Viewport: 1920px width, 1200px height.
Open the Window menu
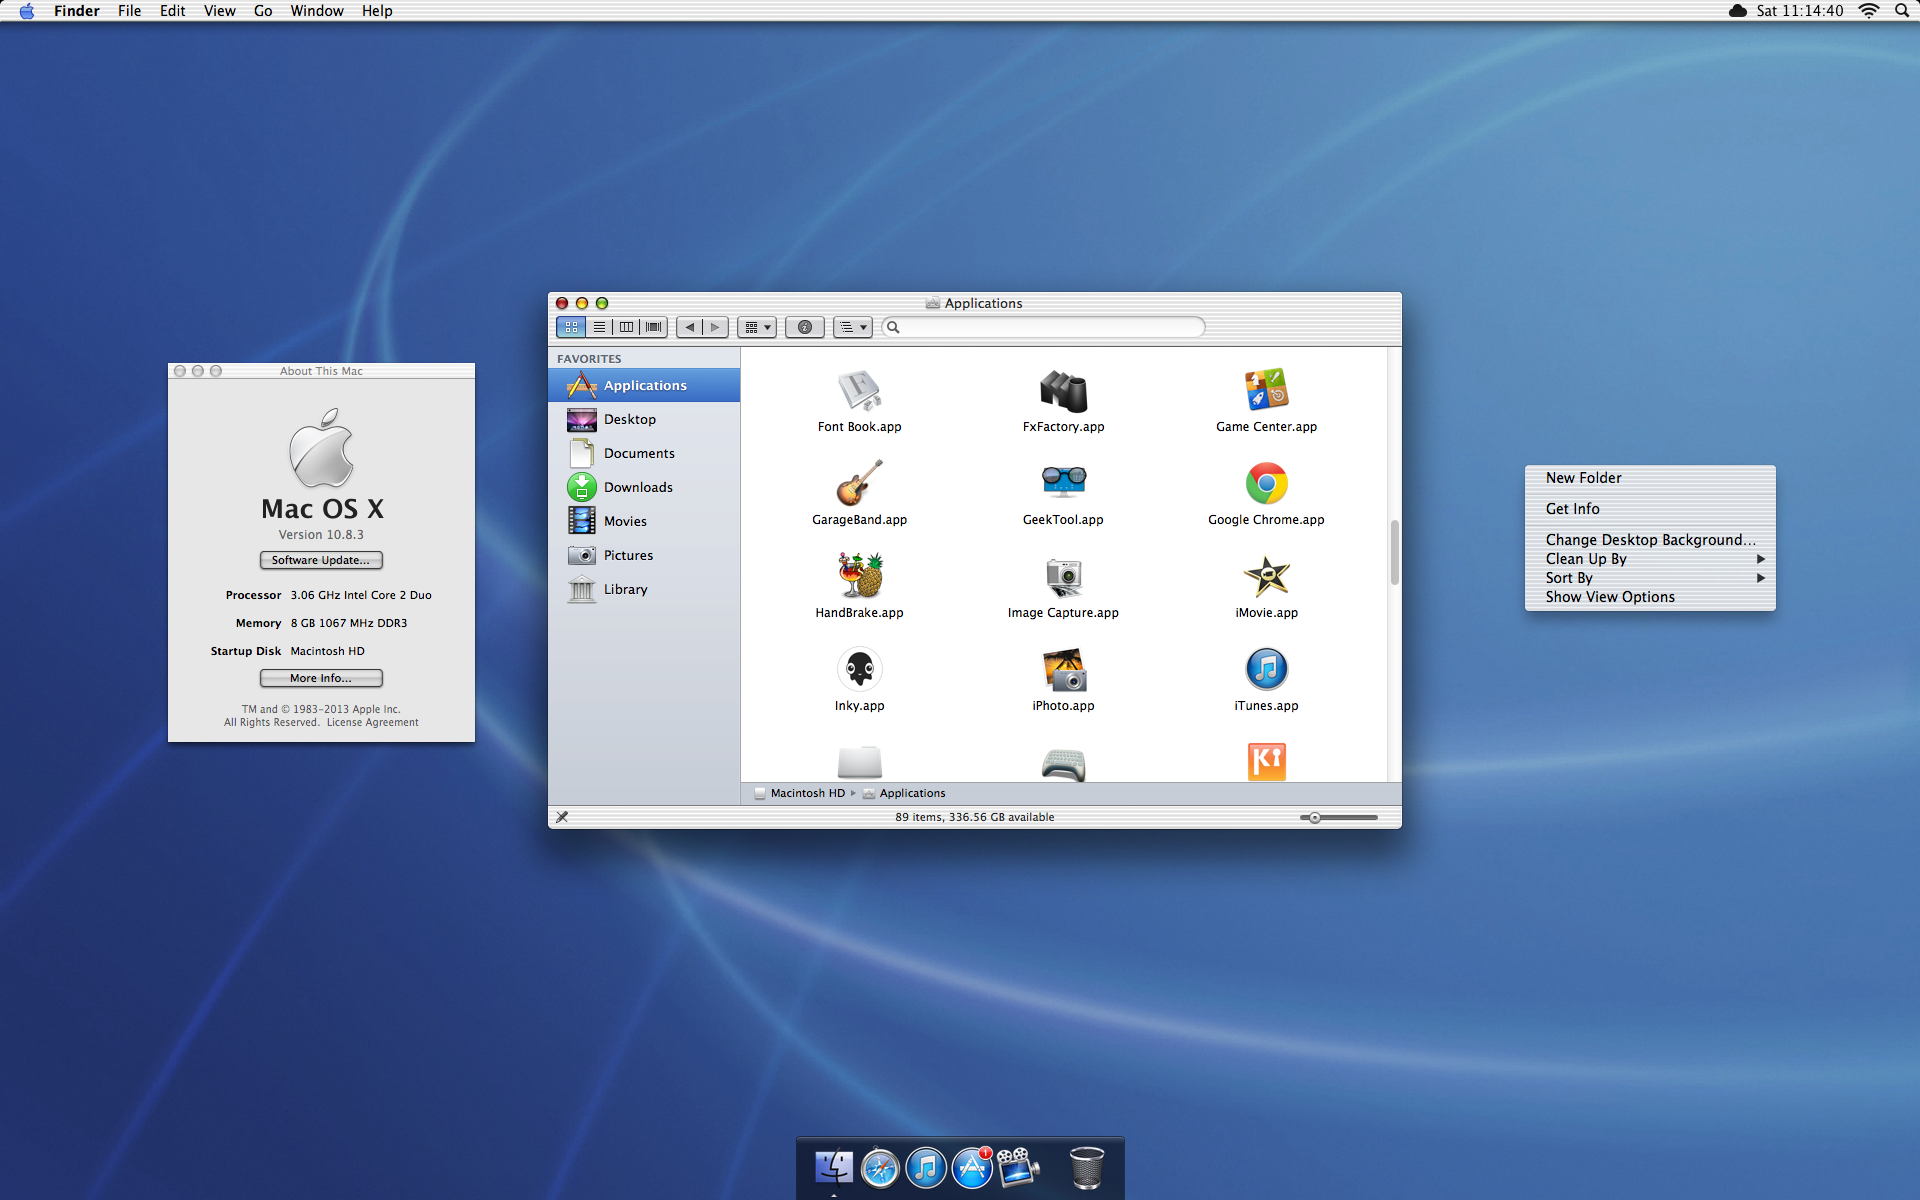316,11
